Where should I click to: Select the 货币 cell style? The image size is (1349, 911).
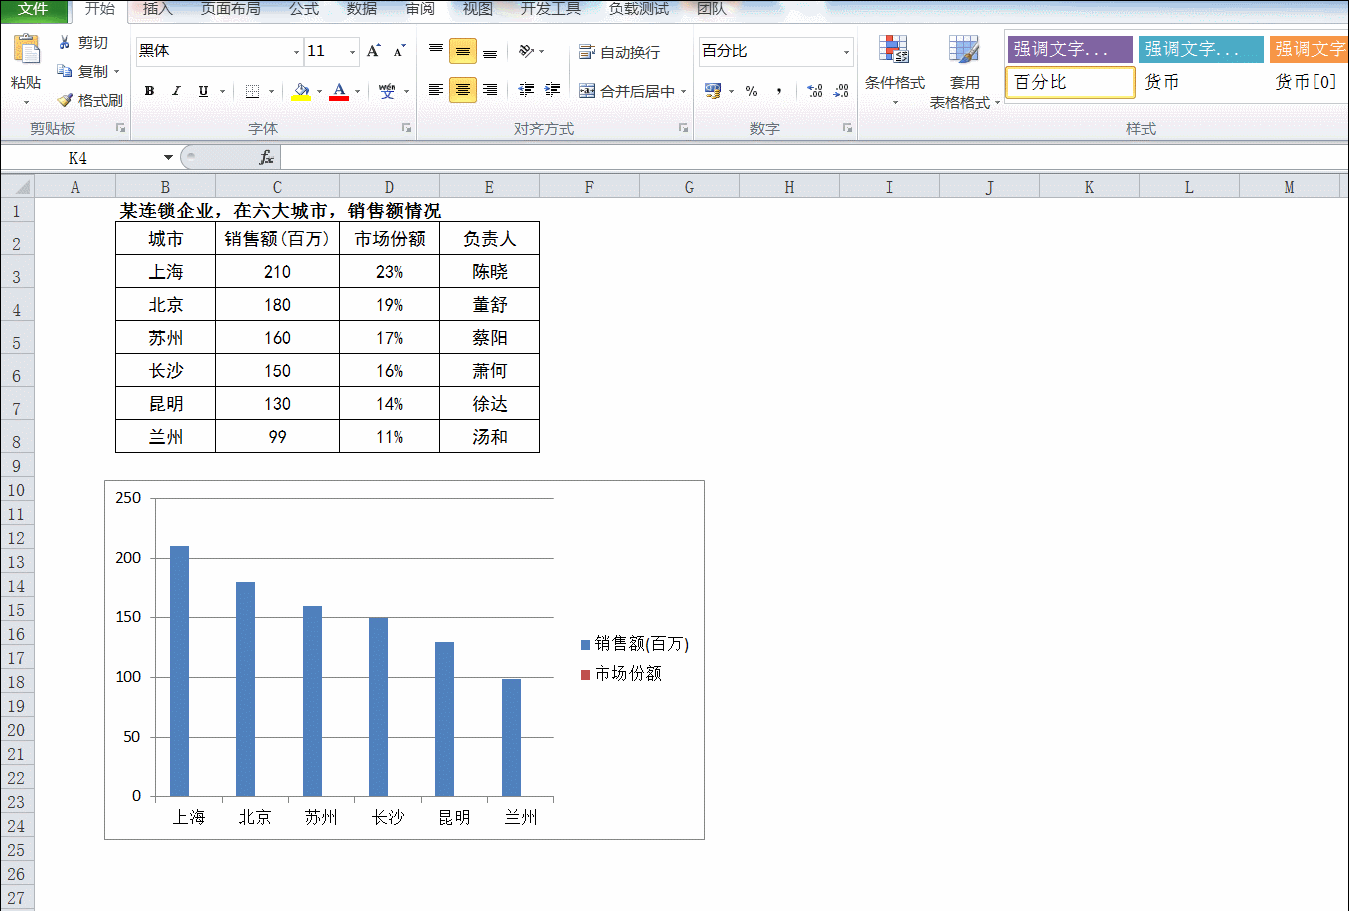(x=1201, y=82)
